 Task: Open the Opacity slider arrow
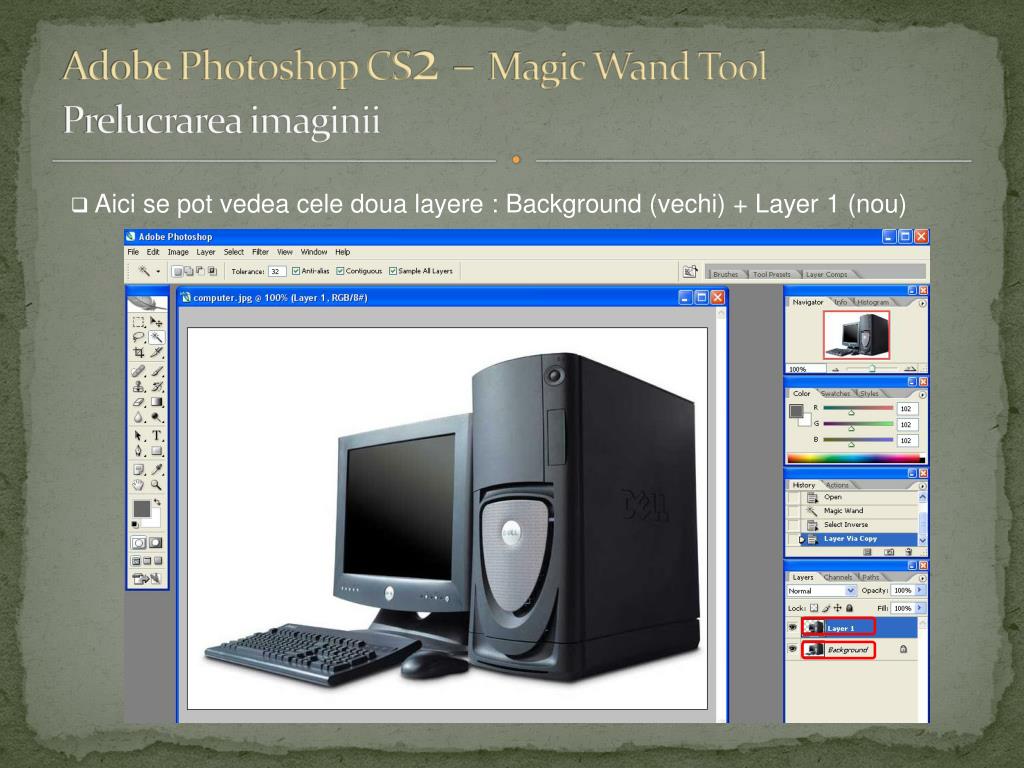(920, 590)
